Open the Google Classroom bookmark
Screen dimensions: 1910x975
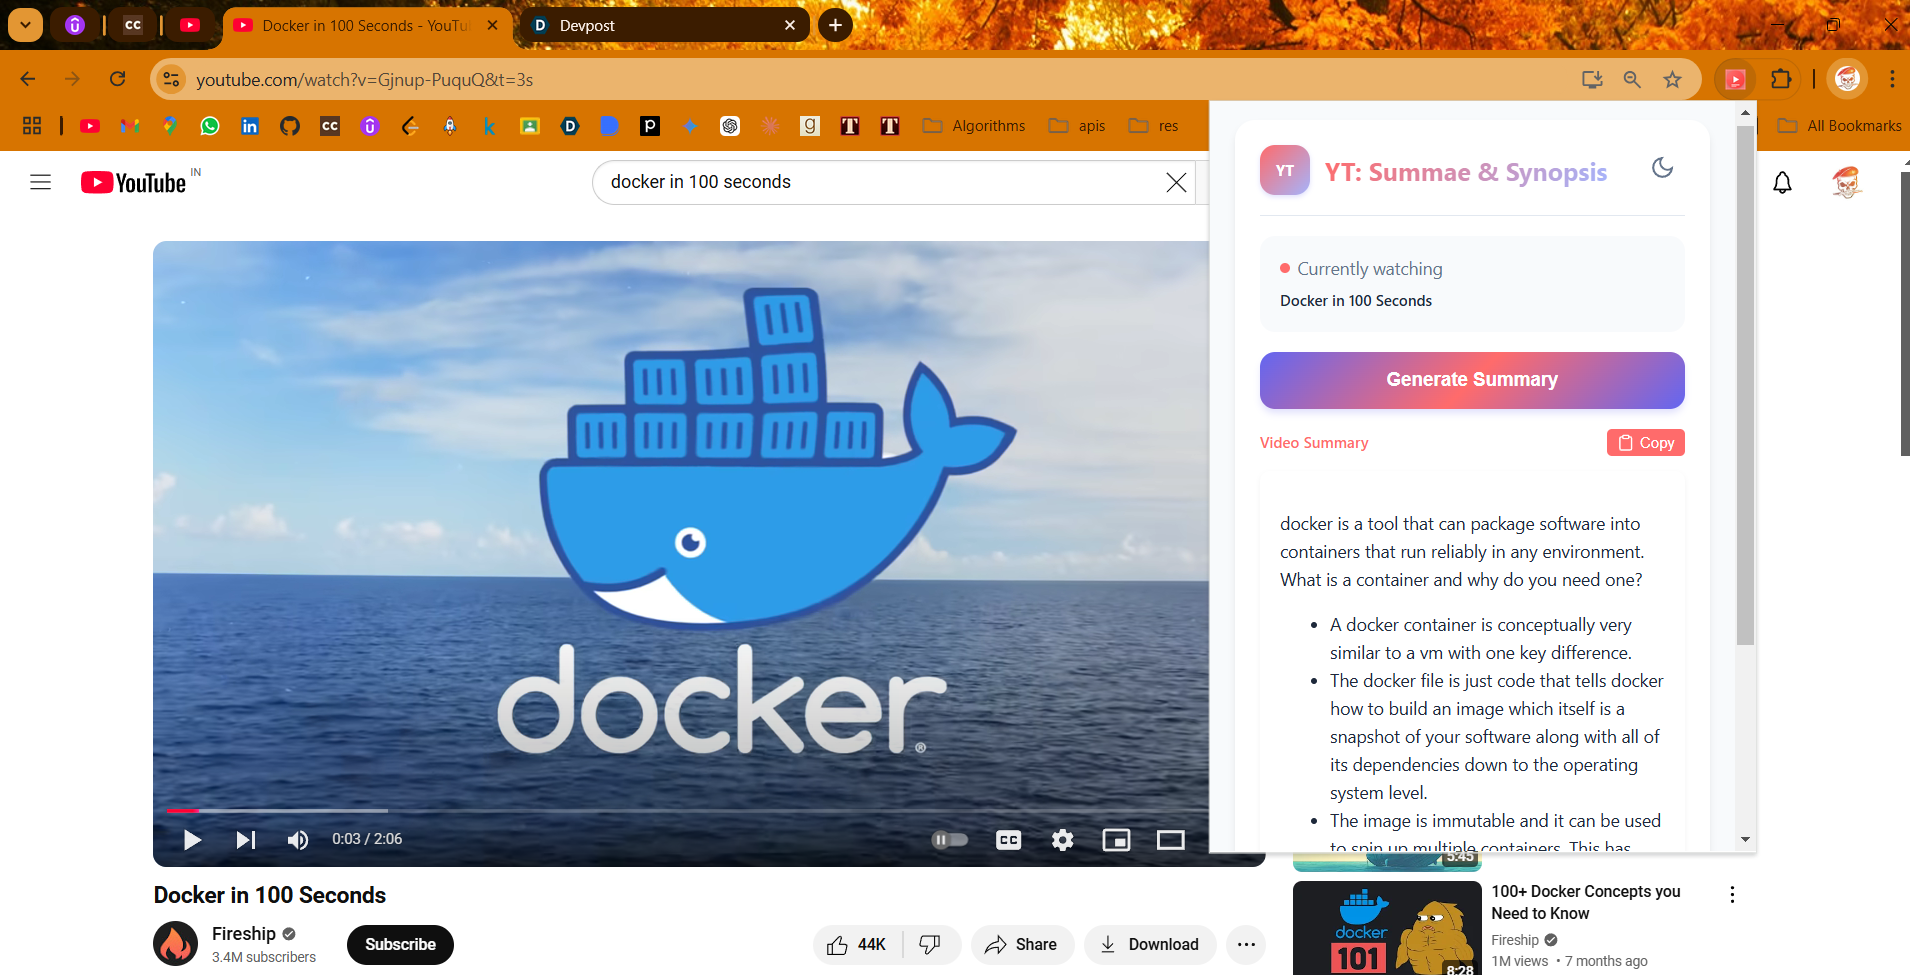click(x=530, y=126)
